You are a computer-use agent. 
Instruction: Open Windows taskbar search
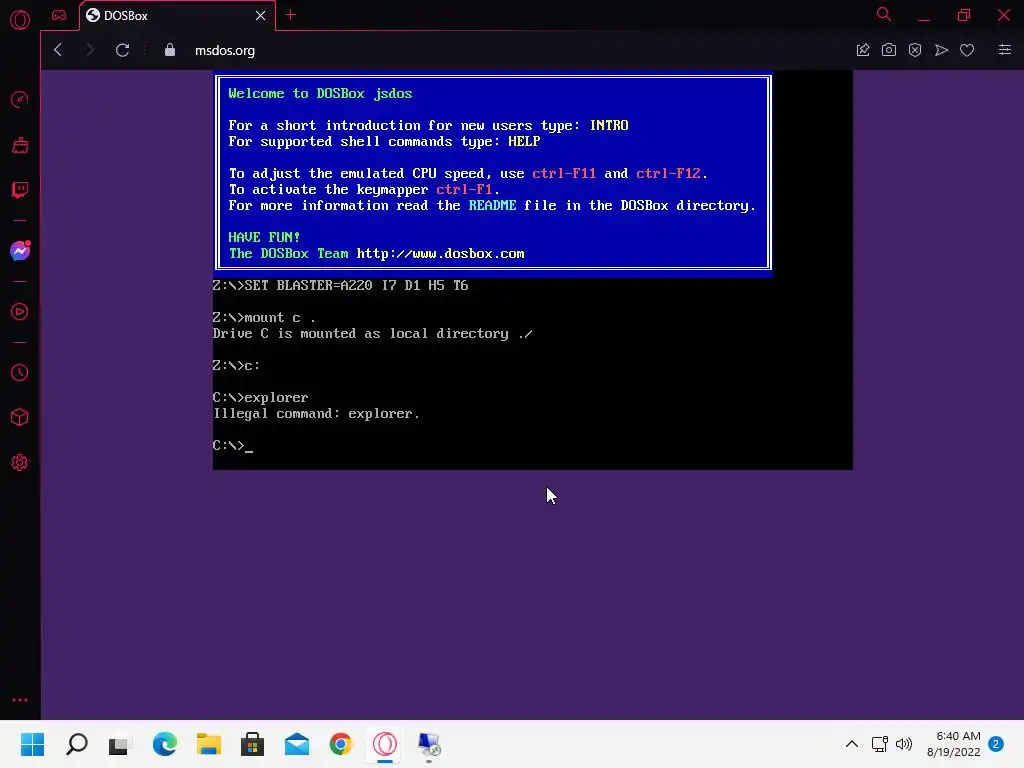(76, 744)
